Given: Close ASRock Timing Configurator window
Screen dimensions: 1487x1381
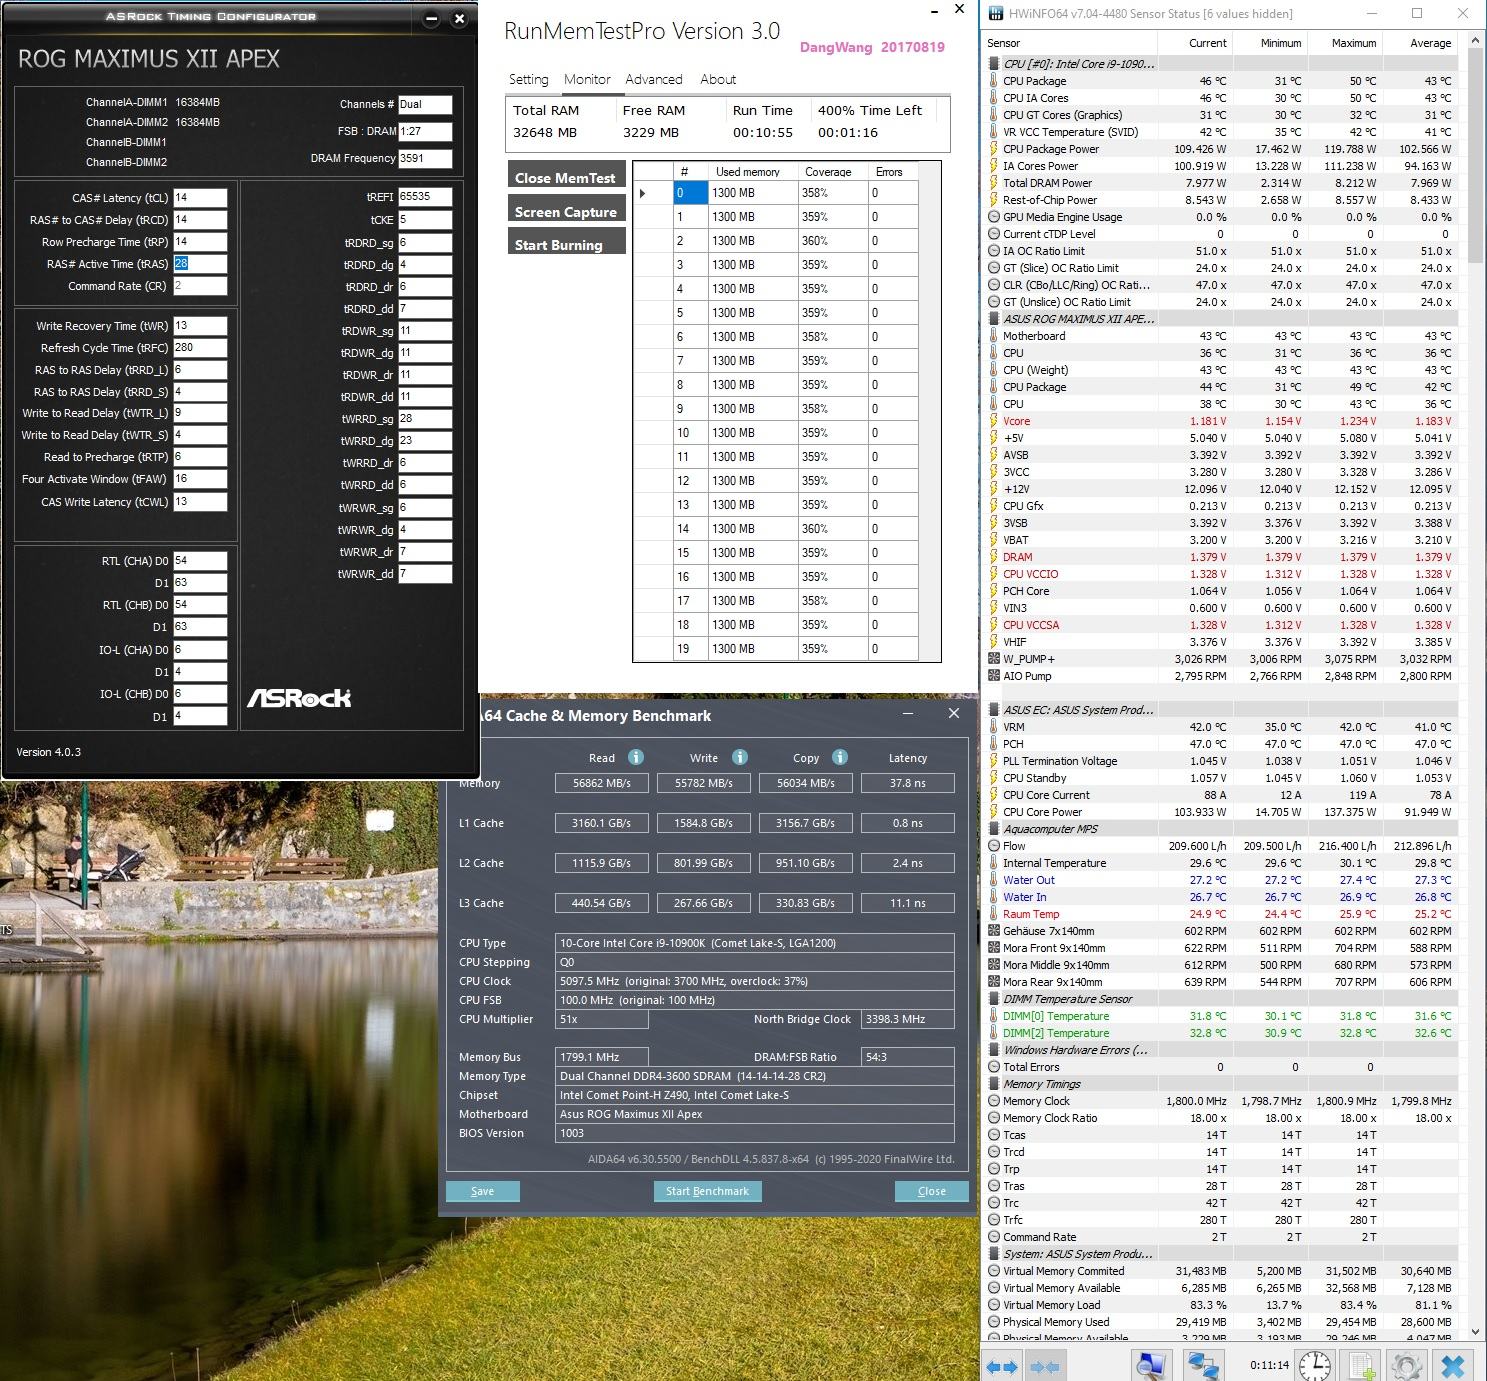Looking at the screenshot, I should 459,18.
